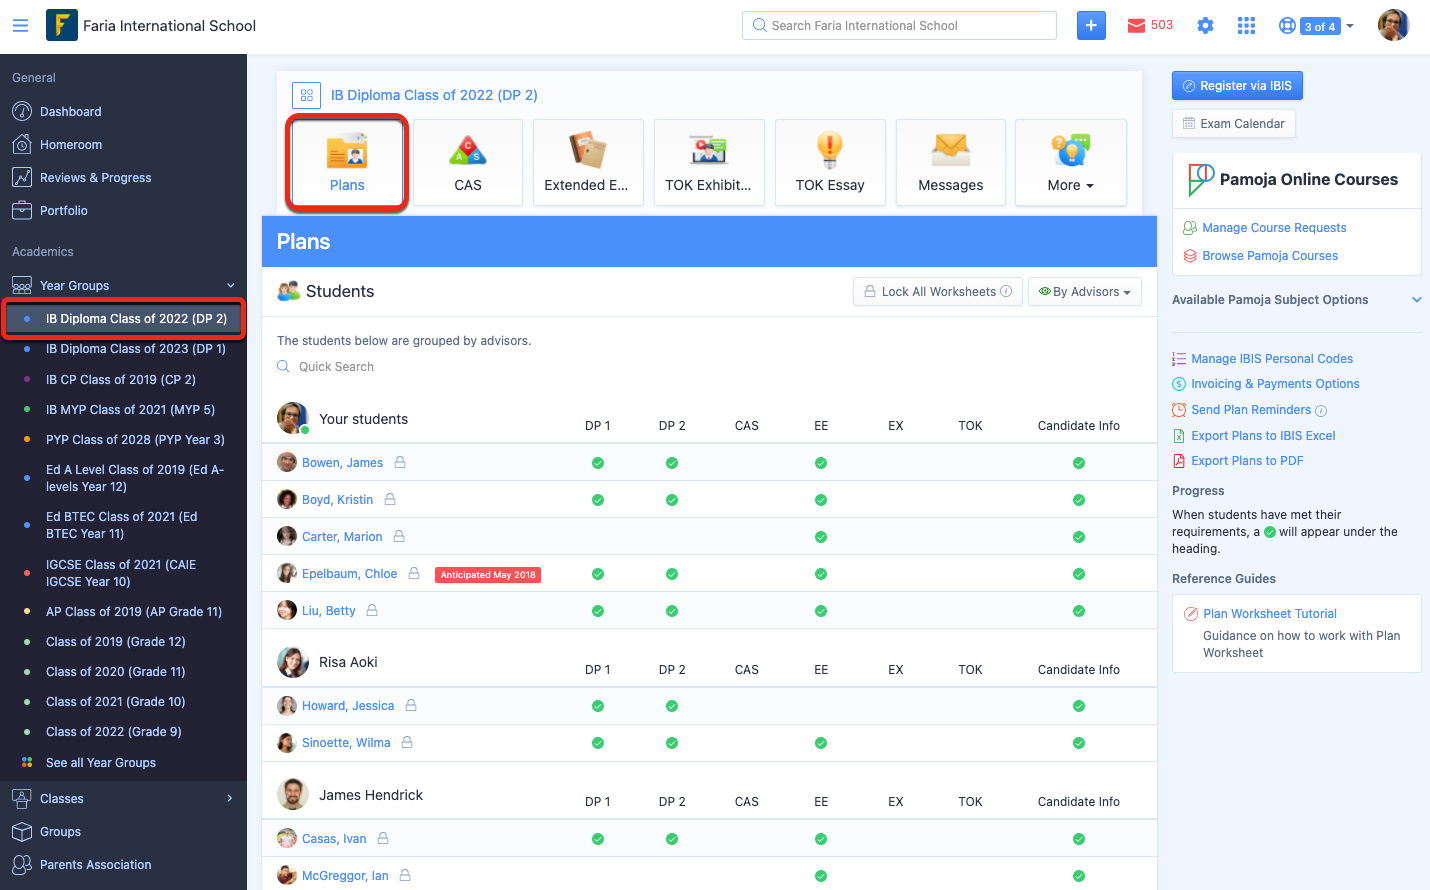
Task: Open the More dropdown tile
Action: point(1071,163)
